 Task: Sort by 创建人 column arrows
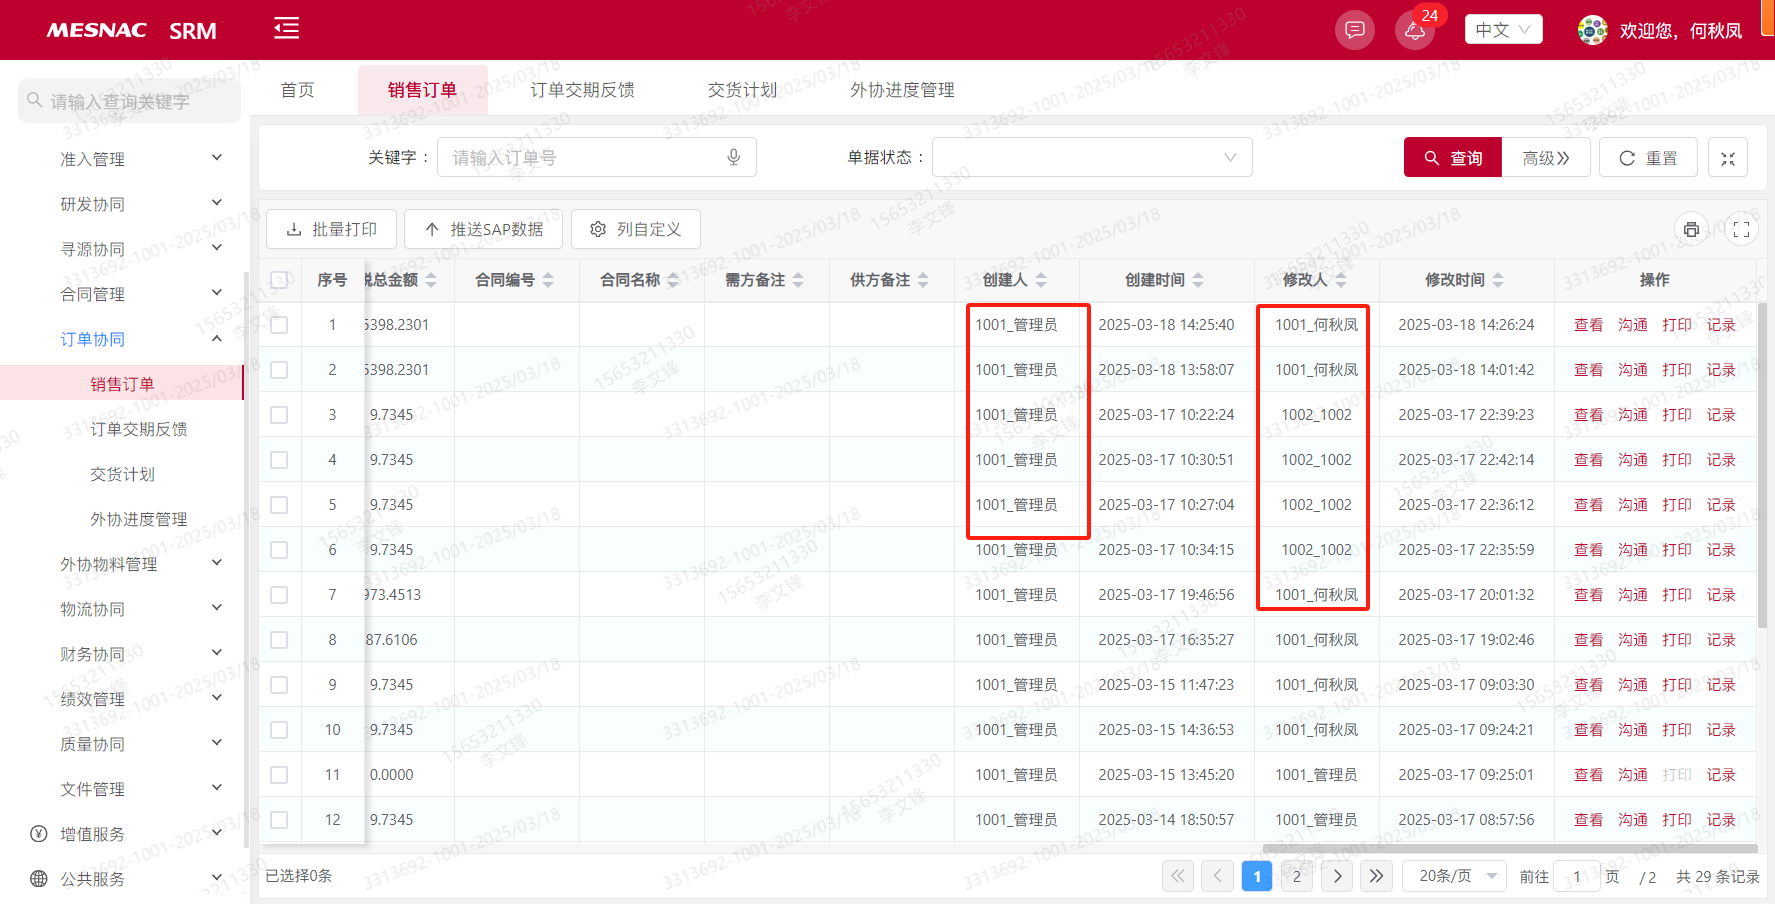1041,280
